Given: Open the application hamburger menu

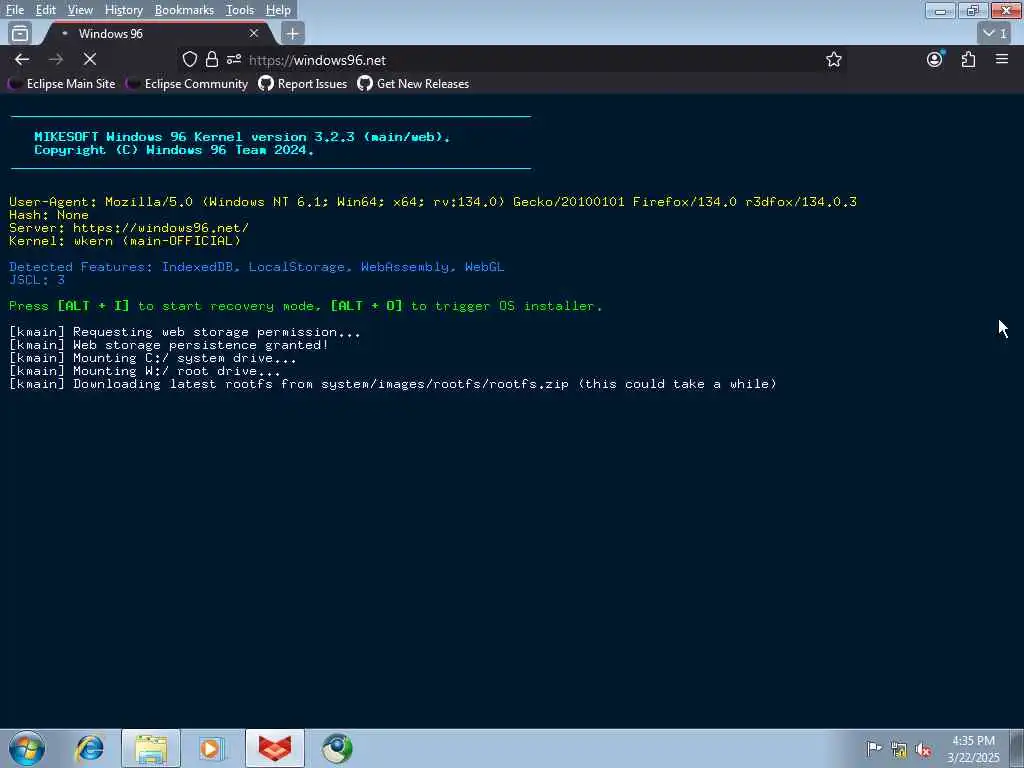Looking at the screenshot, I should click(1002, 59).
